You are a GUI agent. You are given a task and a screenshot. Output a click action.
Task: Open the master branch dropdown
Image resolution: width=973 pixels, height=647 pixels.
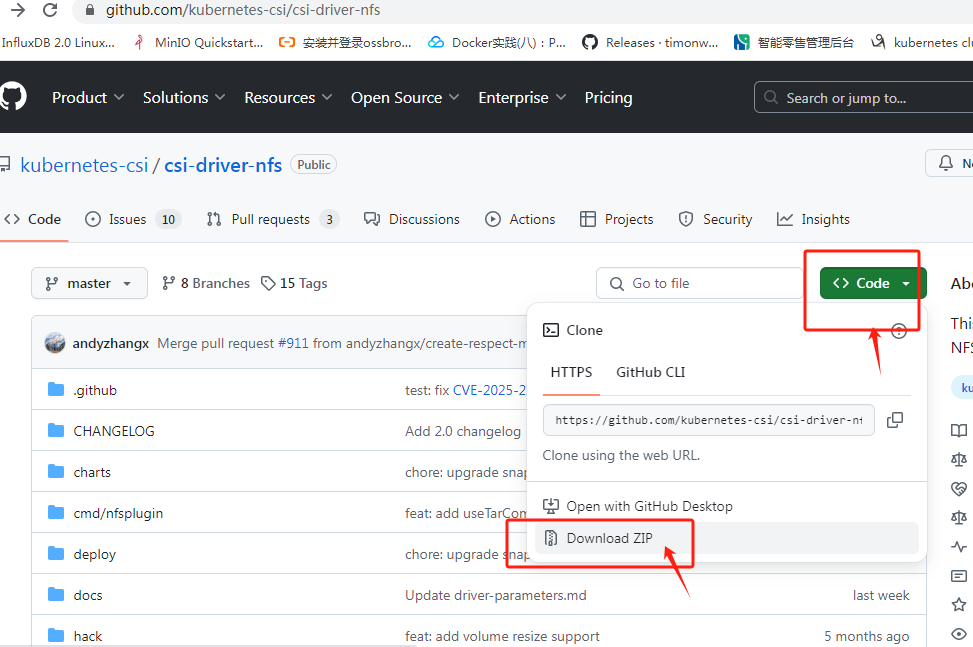coord(89,283)
